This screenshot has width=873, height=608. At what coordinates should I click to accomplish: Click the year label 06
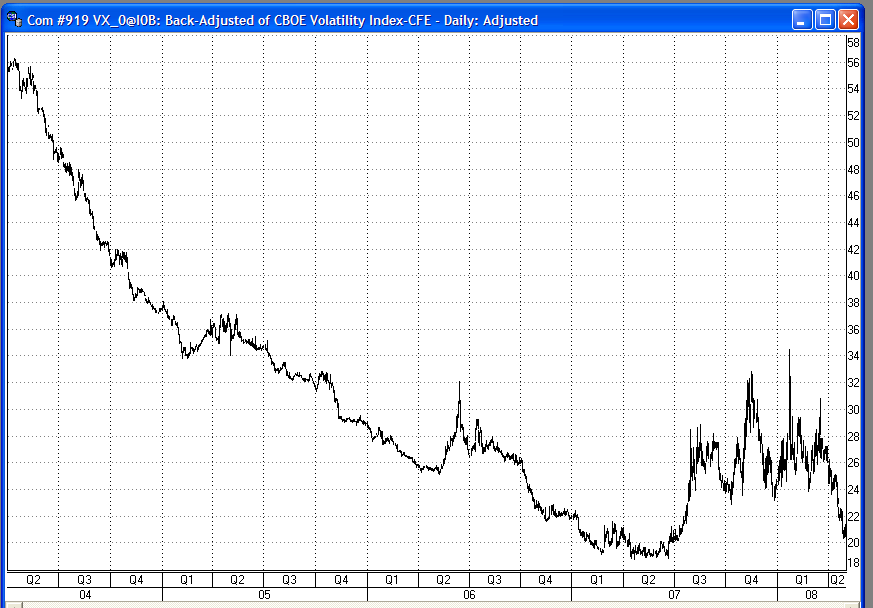coord(468,594)
